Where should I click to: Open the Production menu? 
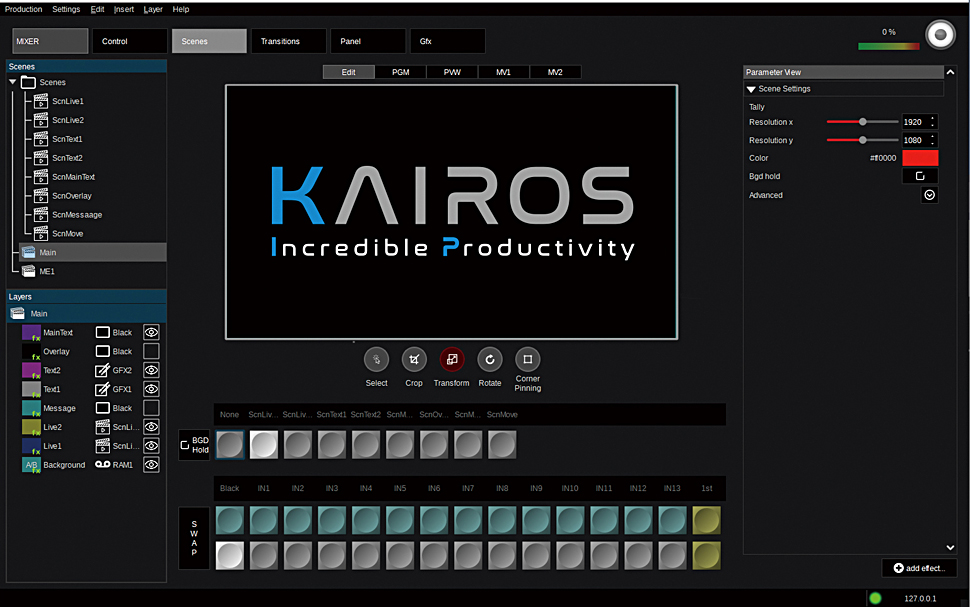tap(24, 9)
